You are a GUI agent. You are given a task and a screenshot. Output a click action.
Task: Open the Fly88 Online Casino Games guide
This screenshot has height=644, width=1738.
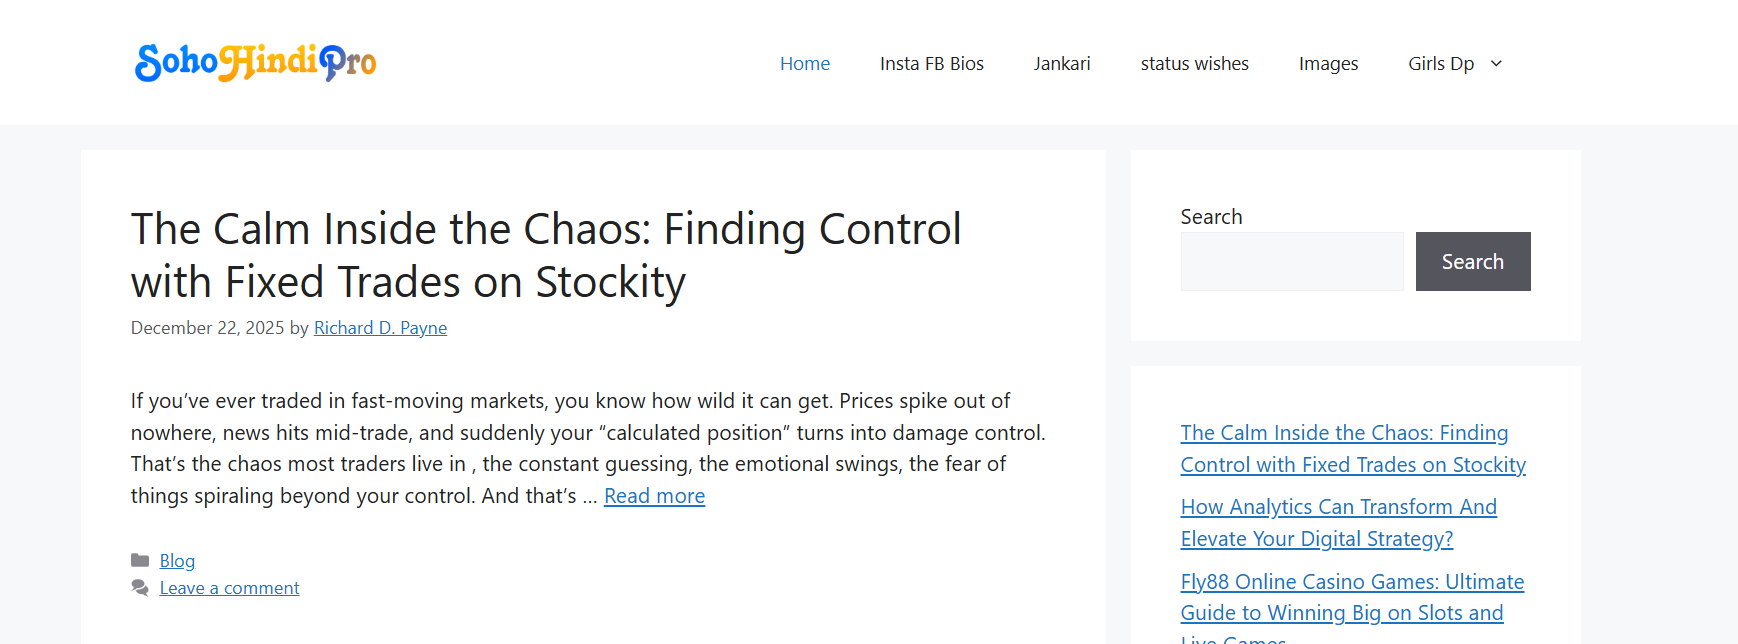tap(1351, 596)
